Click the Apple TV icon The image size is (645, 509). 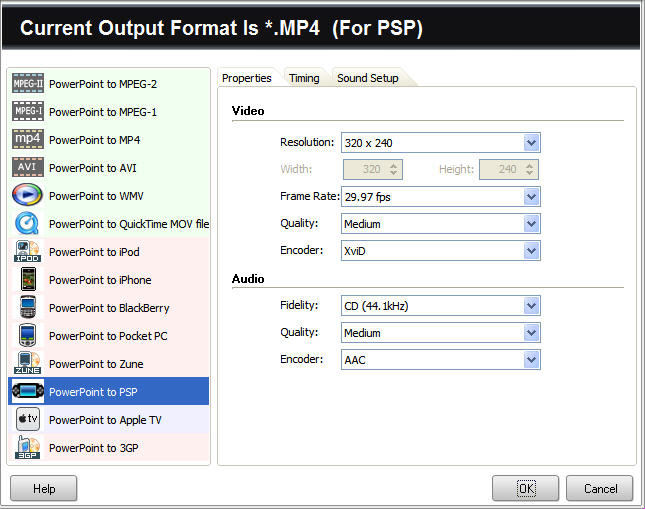click(28, 419)
